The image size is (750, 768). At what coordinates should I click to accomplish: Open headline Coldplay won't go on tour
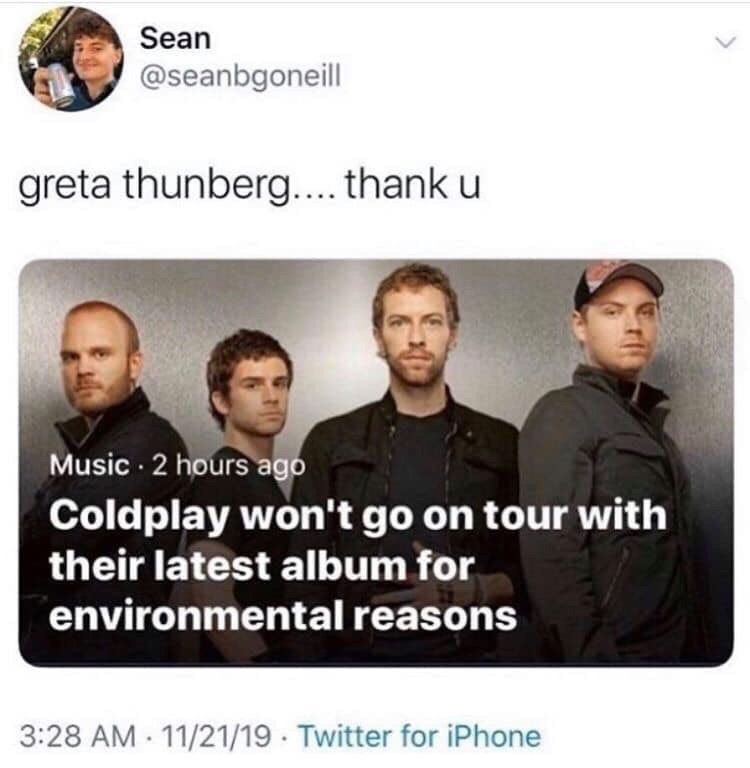(x=358, y=517)
